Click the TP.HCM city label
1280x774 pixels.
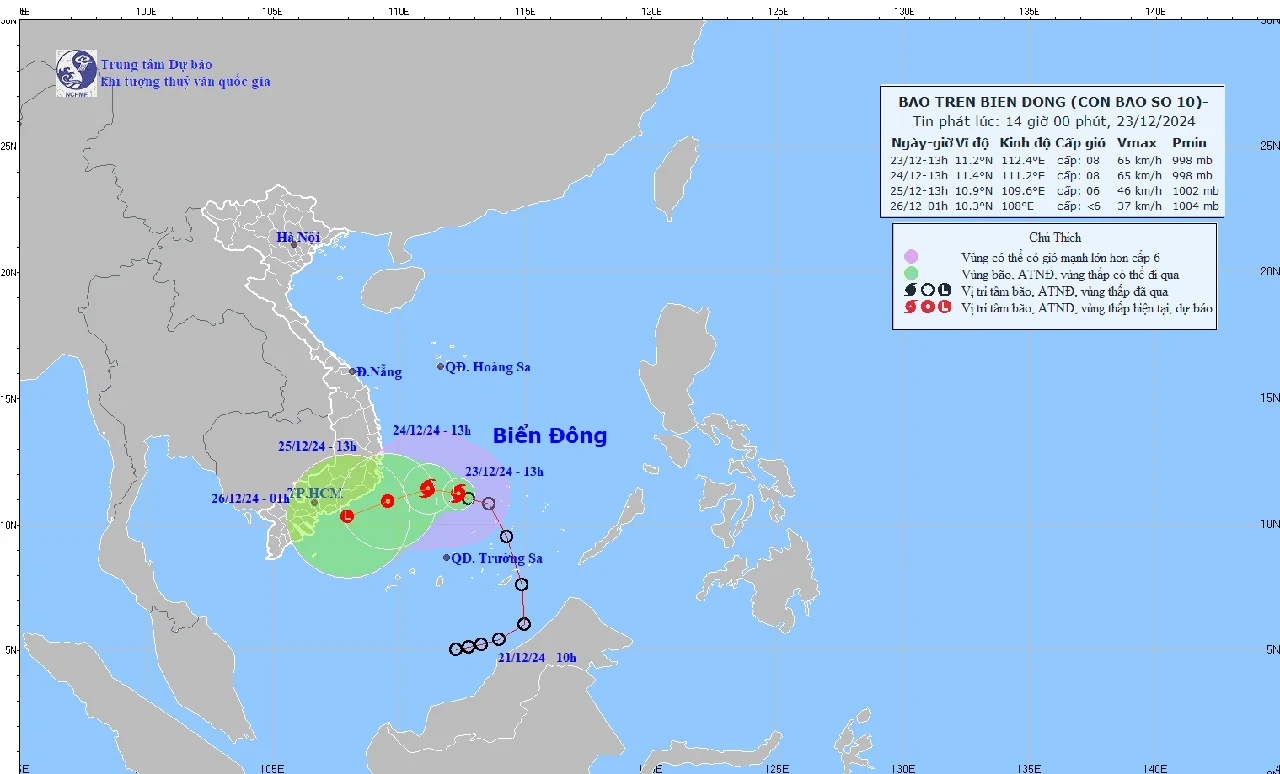point(315,492)
